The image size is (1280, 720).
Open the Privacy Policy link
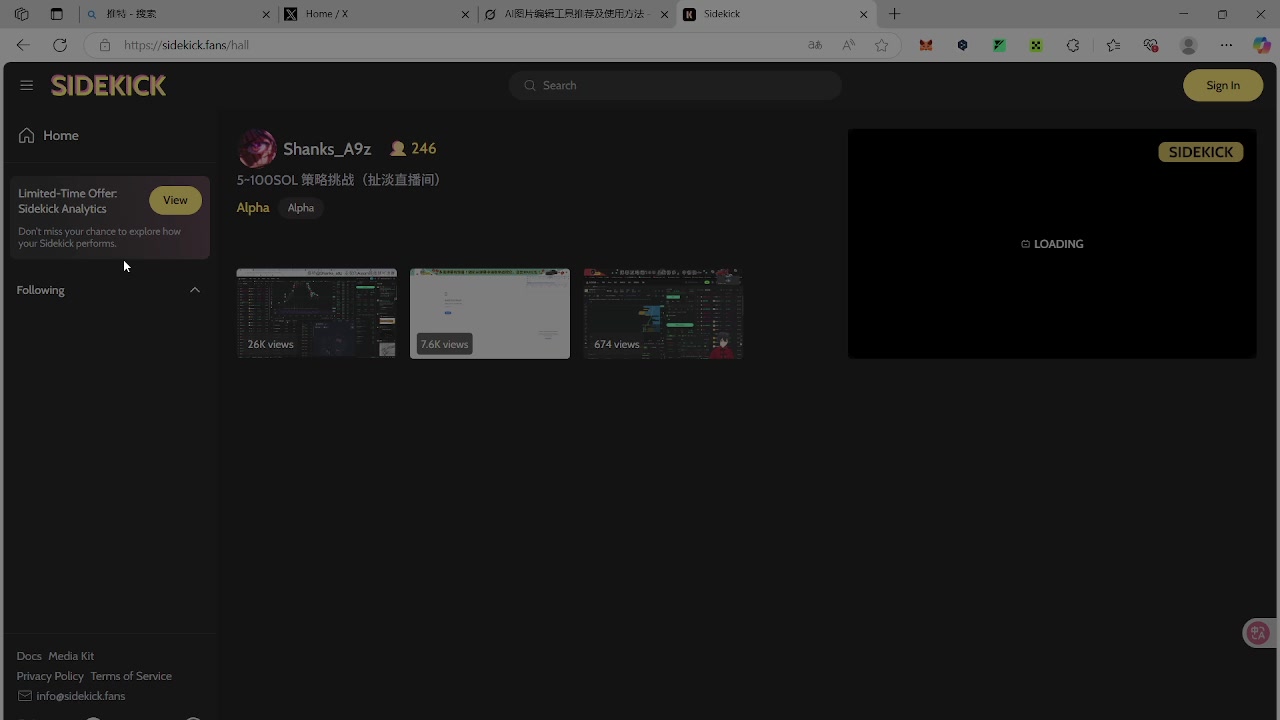click(50, 676)
